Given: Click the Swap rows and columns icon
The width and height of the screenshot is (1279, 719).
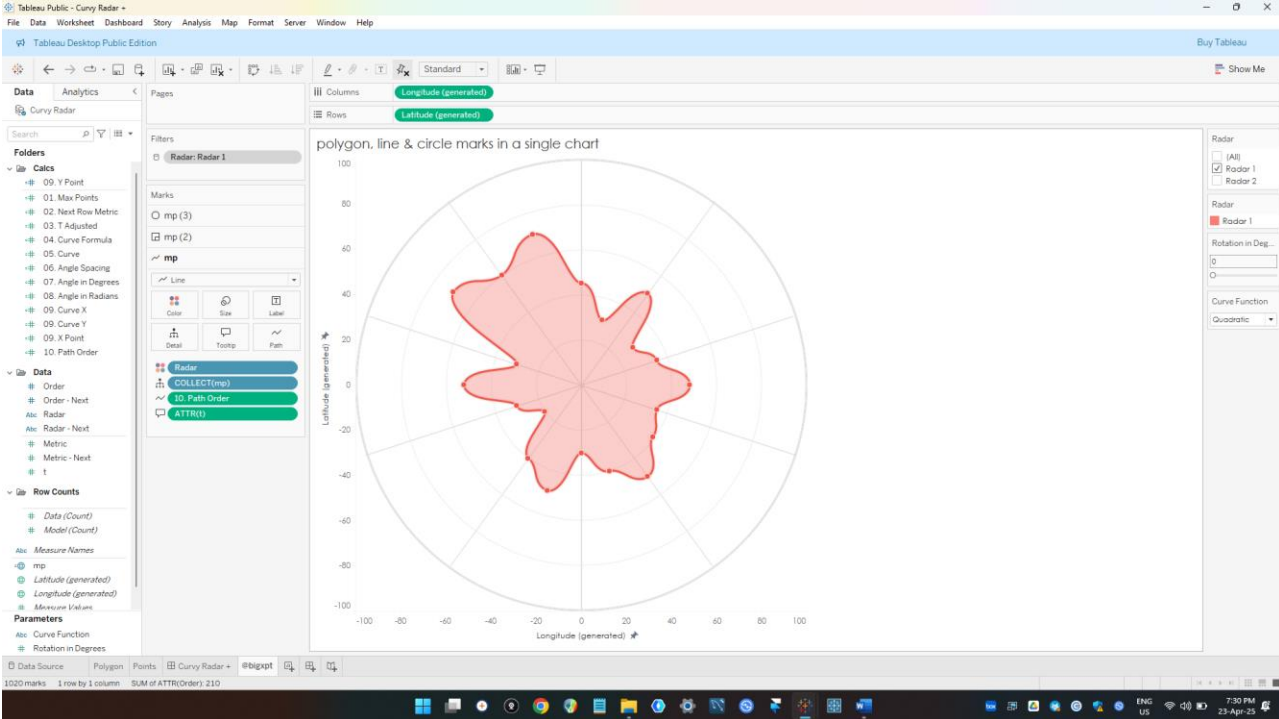Looking at the screenshot, I should tap(254, 70).
